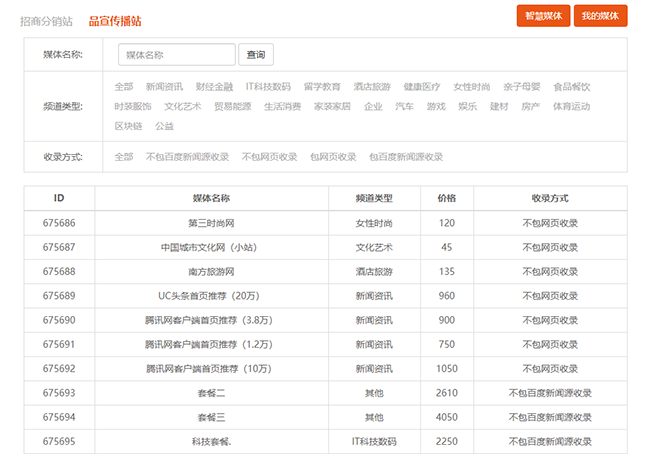Choose the 包网页收录 inclusion filter

click(333, 157)
